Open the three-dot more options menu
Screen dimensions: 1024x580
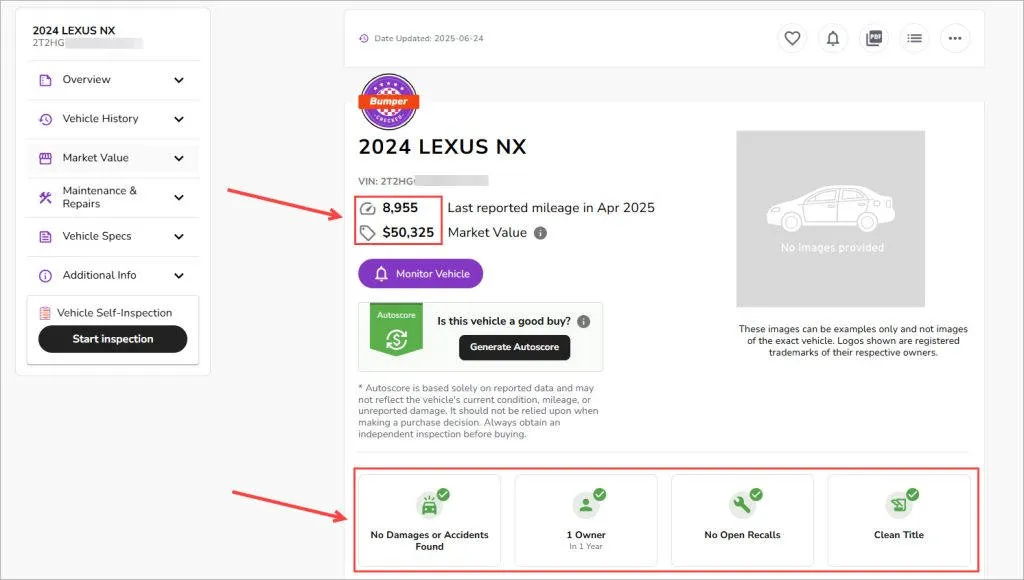point(955,39)
